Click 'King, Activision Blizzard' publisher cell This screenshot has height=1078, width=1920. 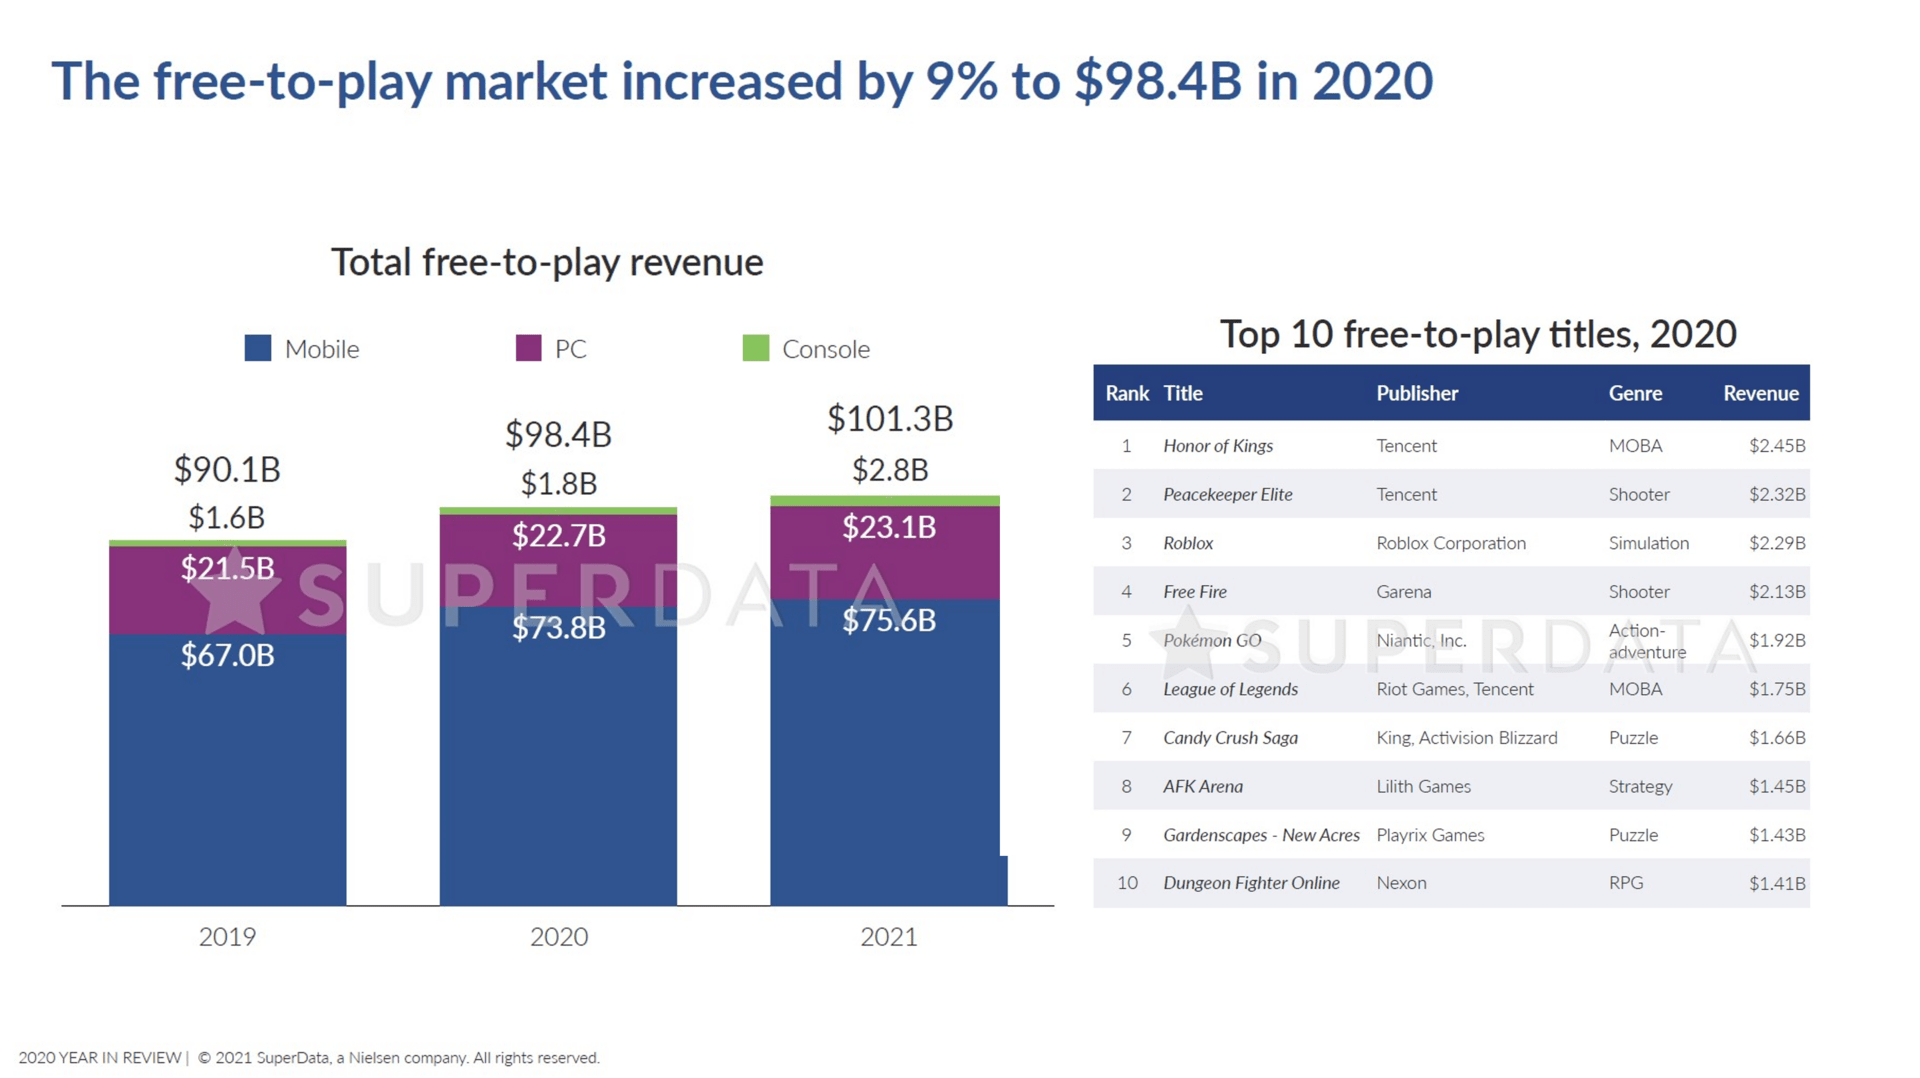tap(1467, 738)
